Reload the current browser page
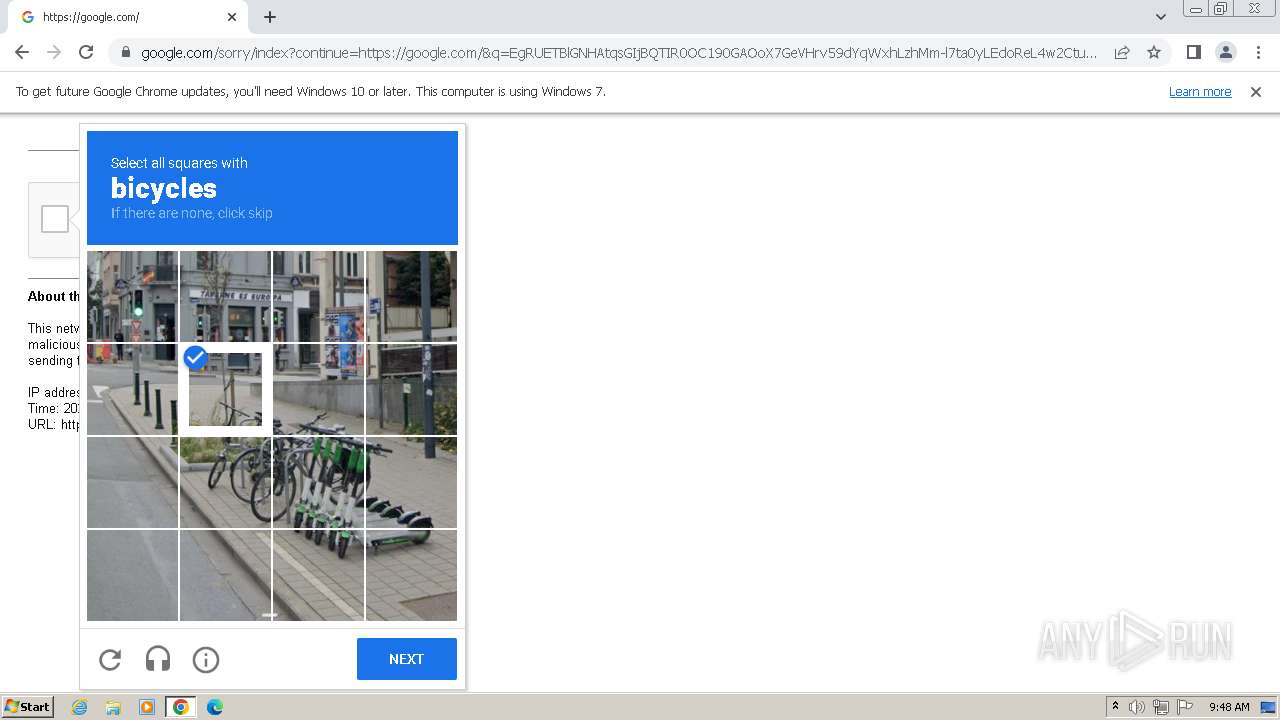Image resolution: width=1280 pixels, height=720 pixels. (86, 52)
